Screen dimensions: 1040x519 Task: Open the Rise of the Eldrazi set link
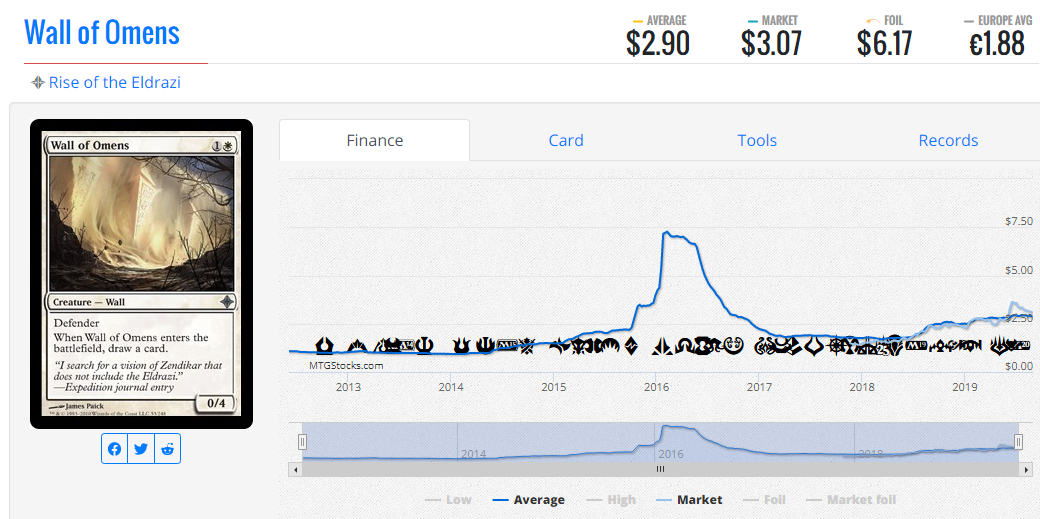[114, 82]
